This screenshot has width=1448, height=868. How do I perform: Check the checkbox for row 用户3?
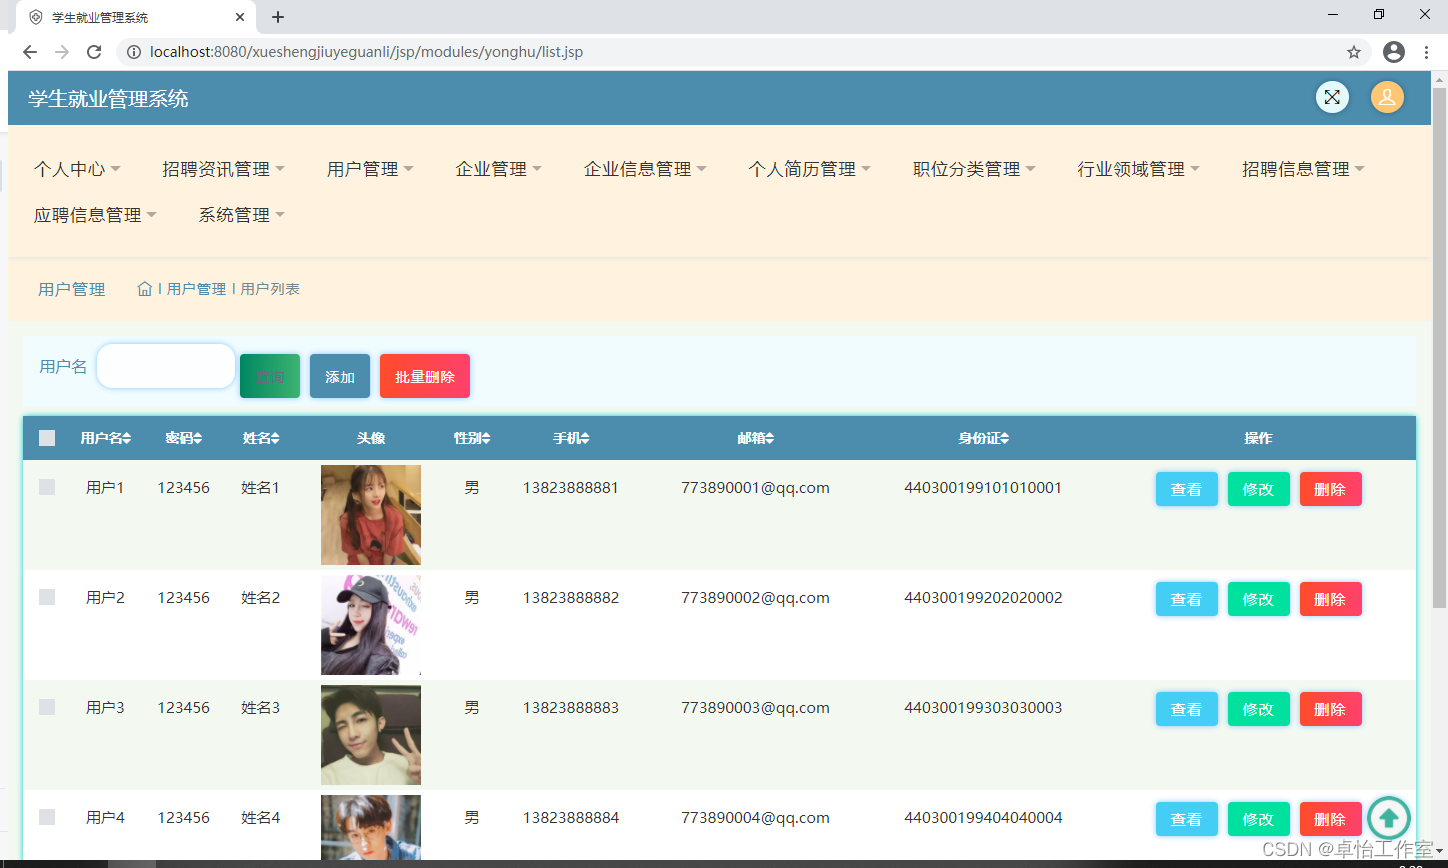tap(46, 707)
